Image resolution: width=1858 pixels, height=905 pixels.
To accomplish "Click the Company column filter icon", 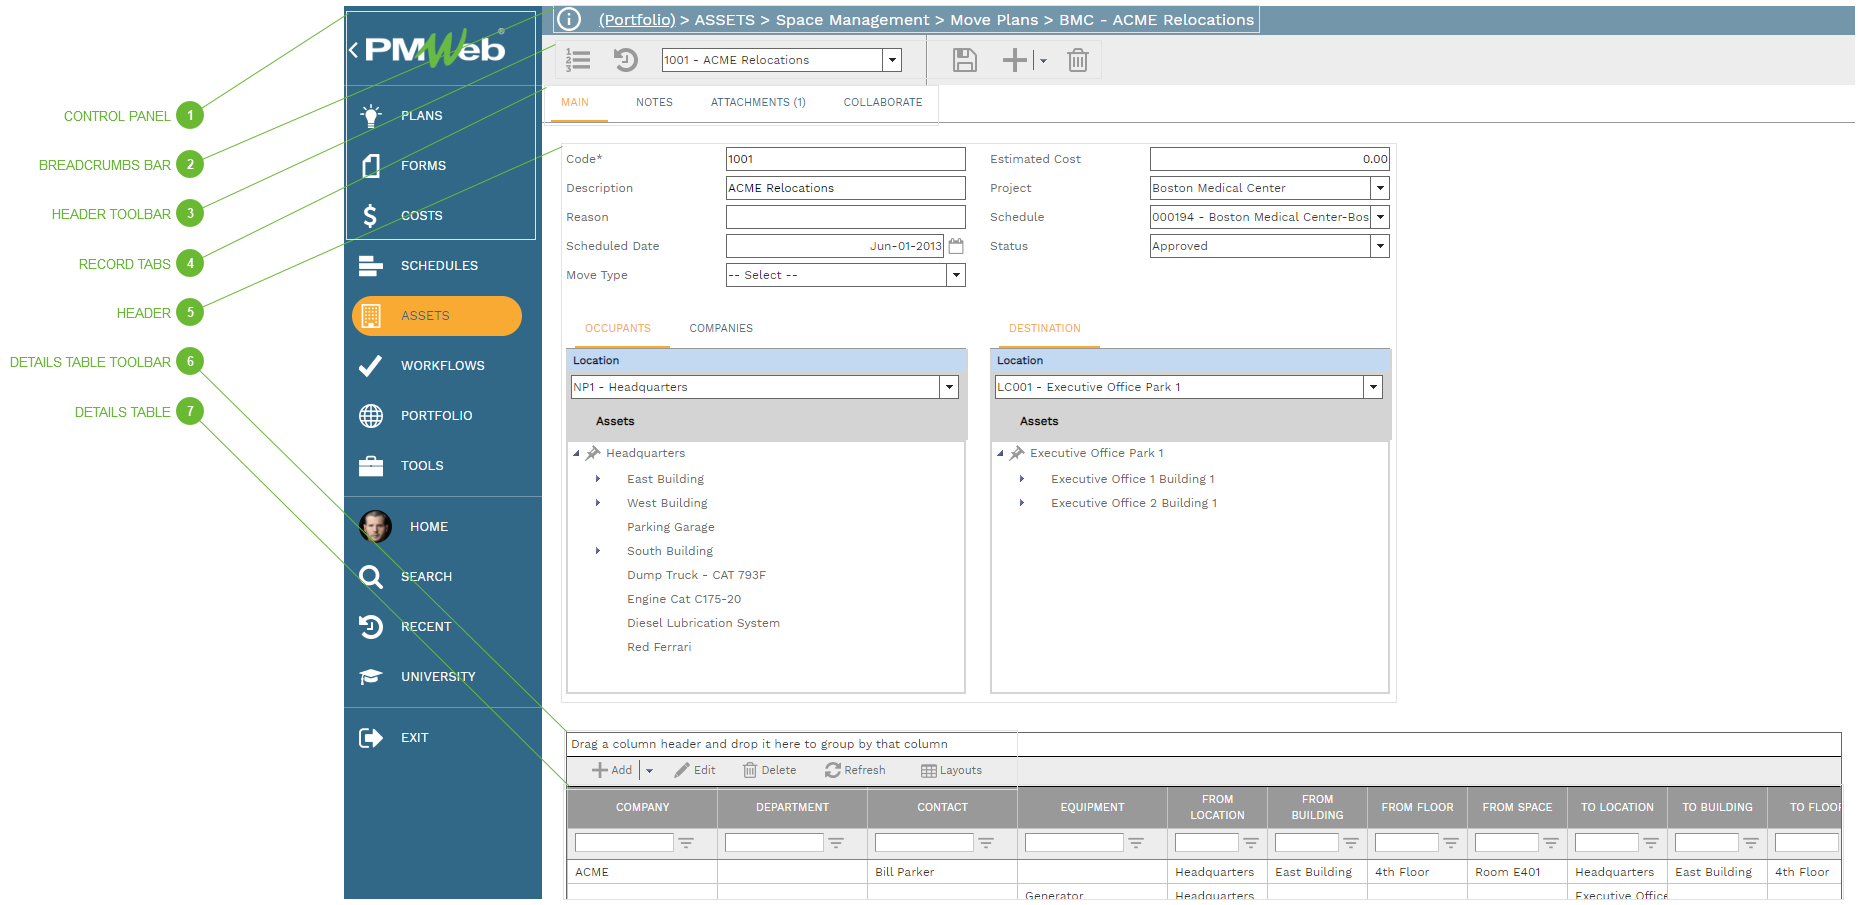I will [x=686, y=843].
